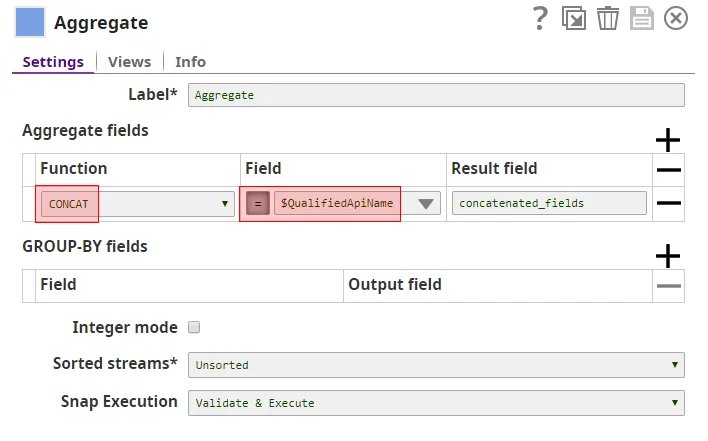
Task: Switch to the Info tab
Action: pyautogui.click(x=190, y=62)
